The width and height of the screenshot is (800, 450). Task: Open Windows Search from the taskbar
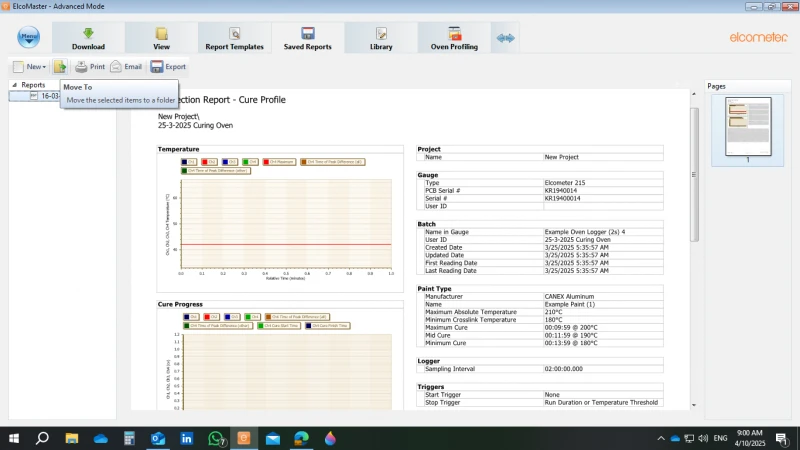click(x=42, y=438)
